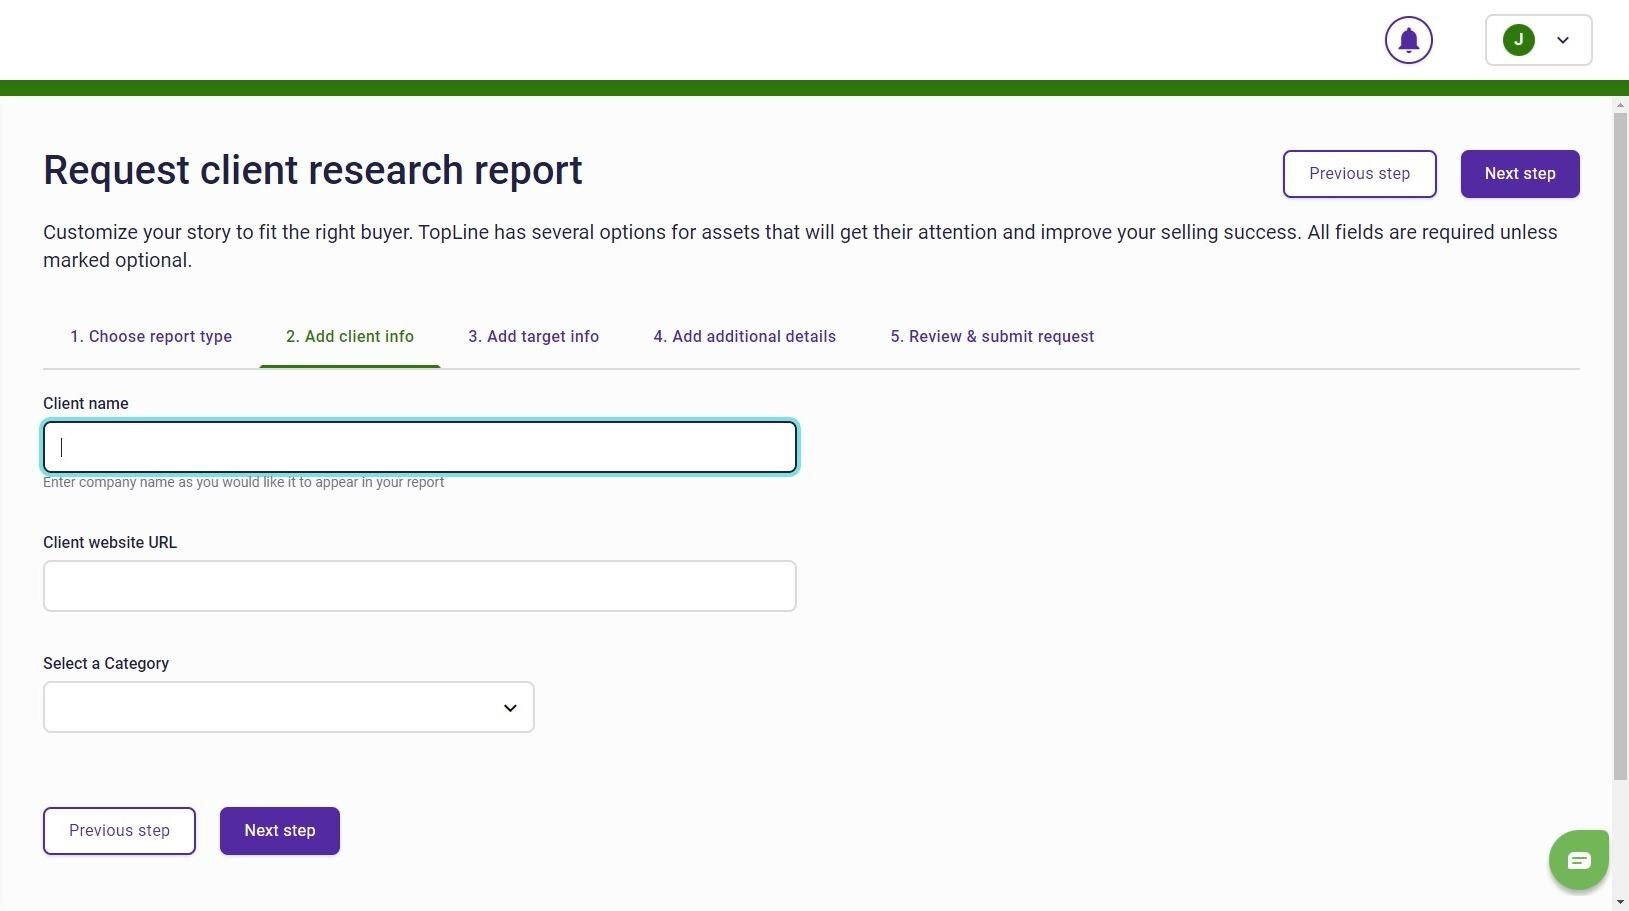Focus the Client name text field
This screenshot has width=1629, height=911.
point(419,447)
